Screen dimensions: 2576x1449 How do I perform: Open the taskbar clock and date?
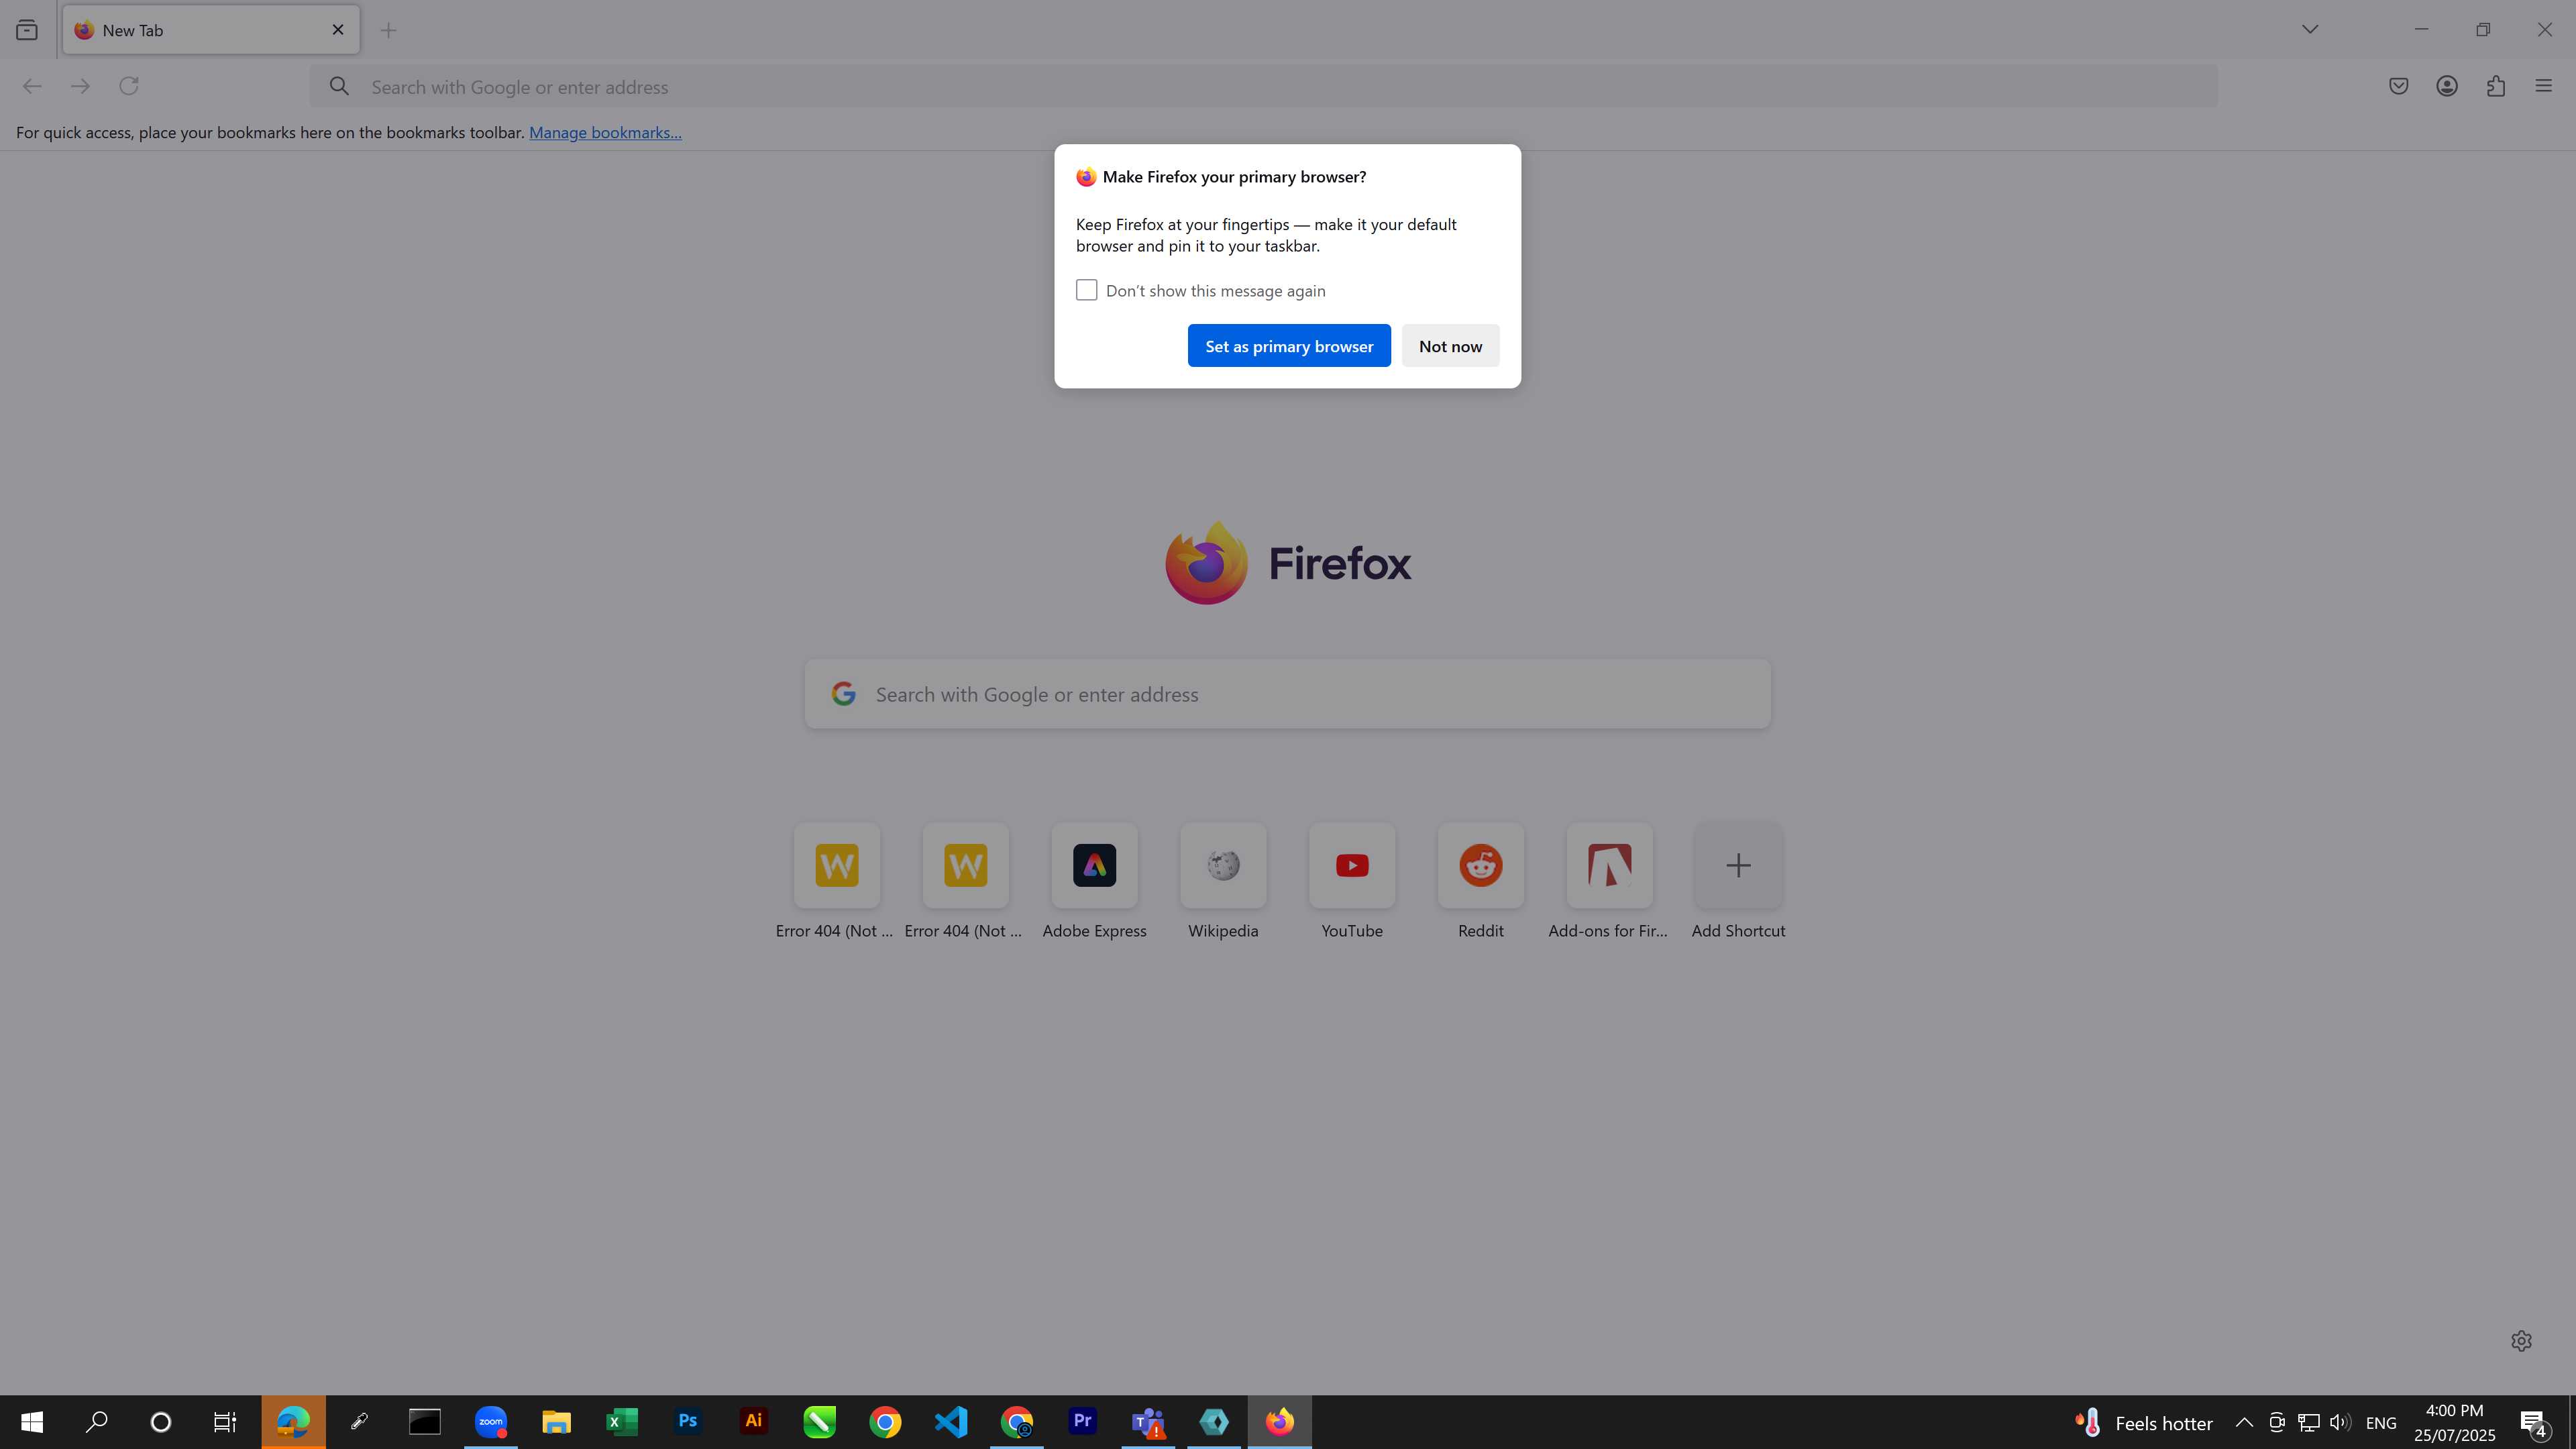[x=2455, y=1423]
